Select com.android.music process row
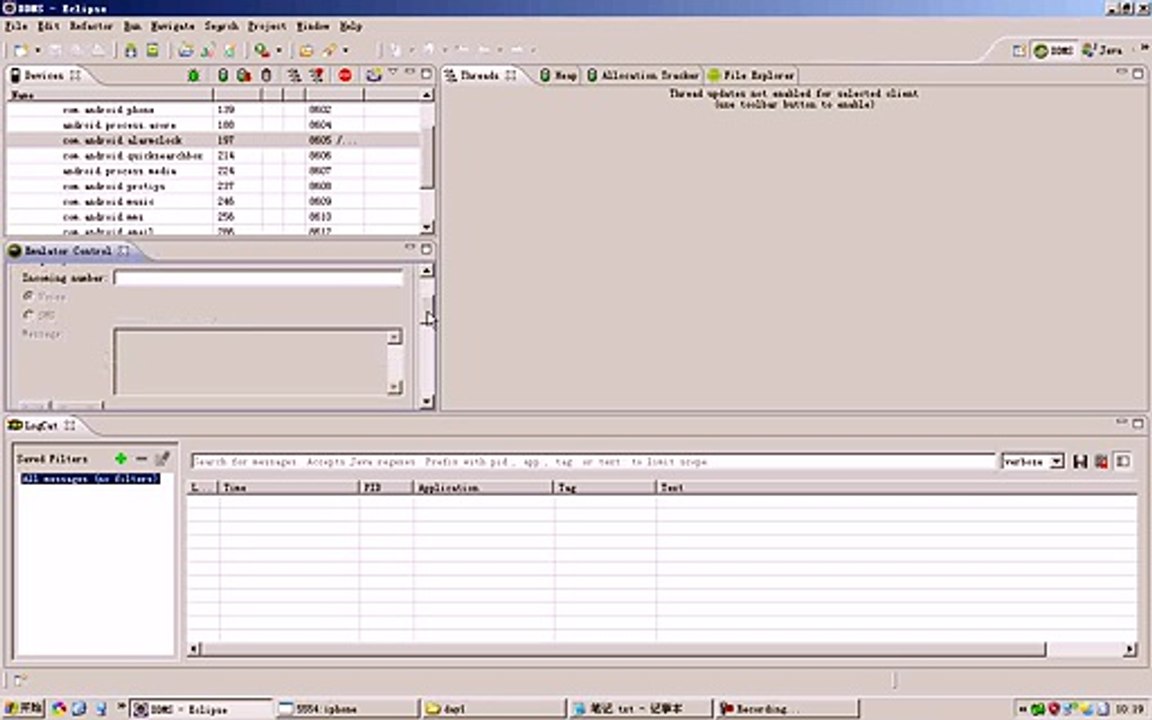The width and height of the screenshot is (1152, 720). (213, 201)
